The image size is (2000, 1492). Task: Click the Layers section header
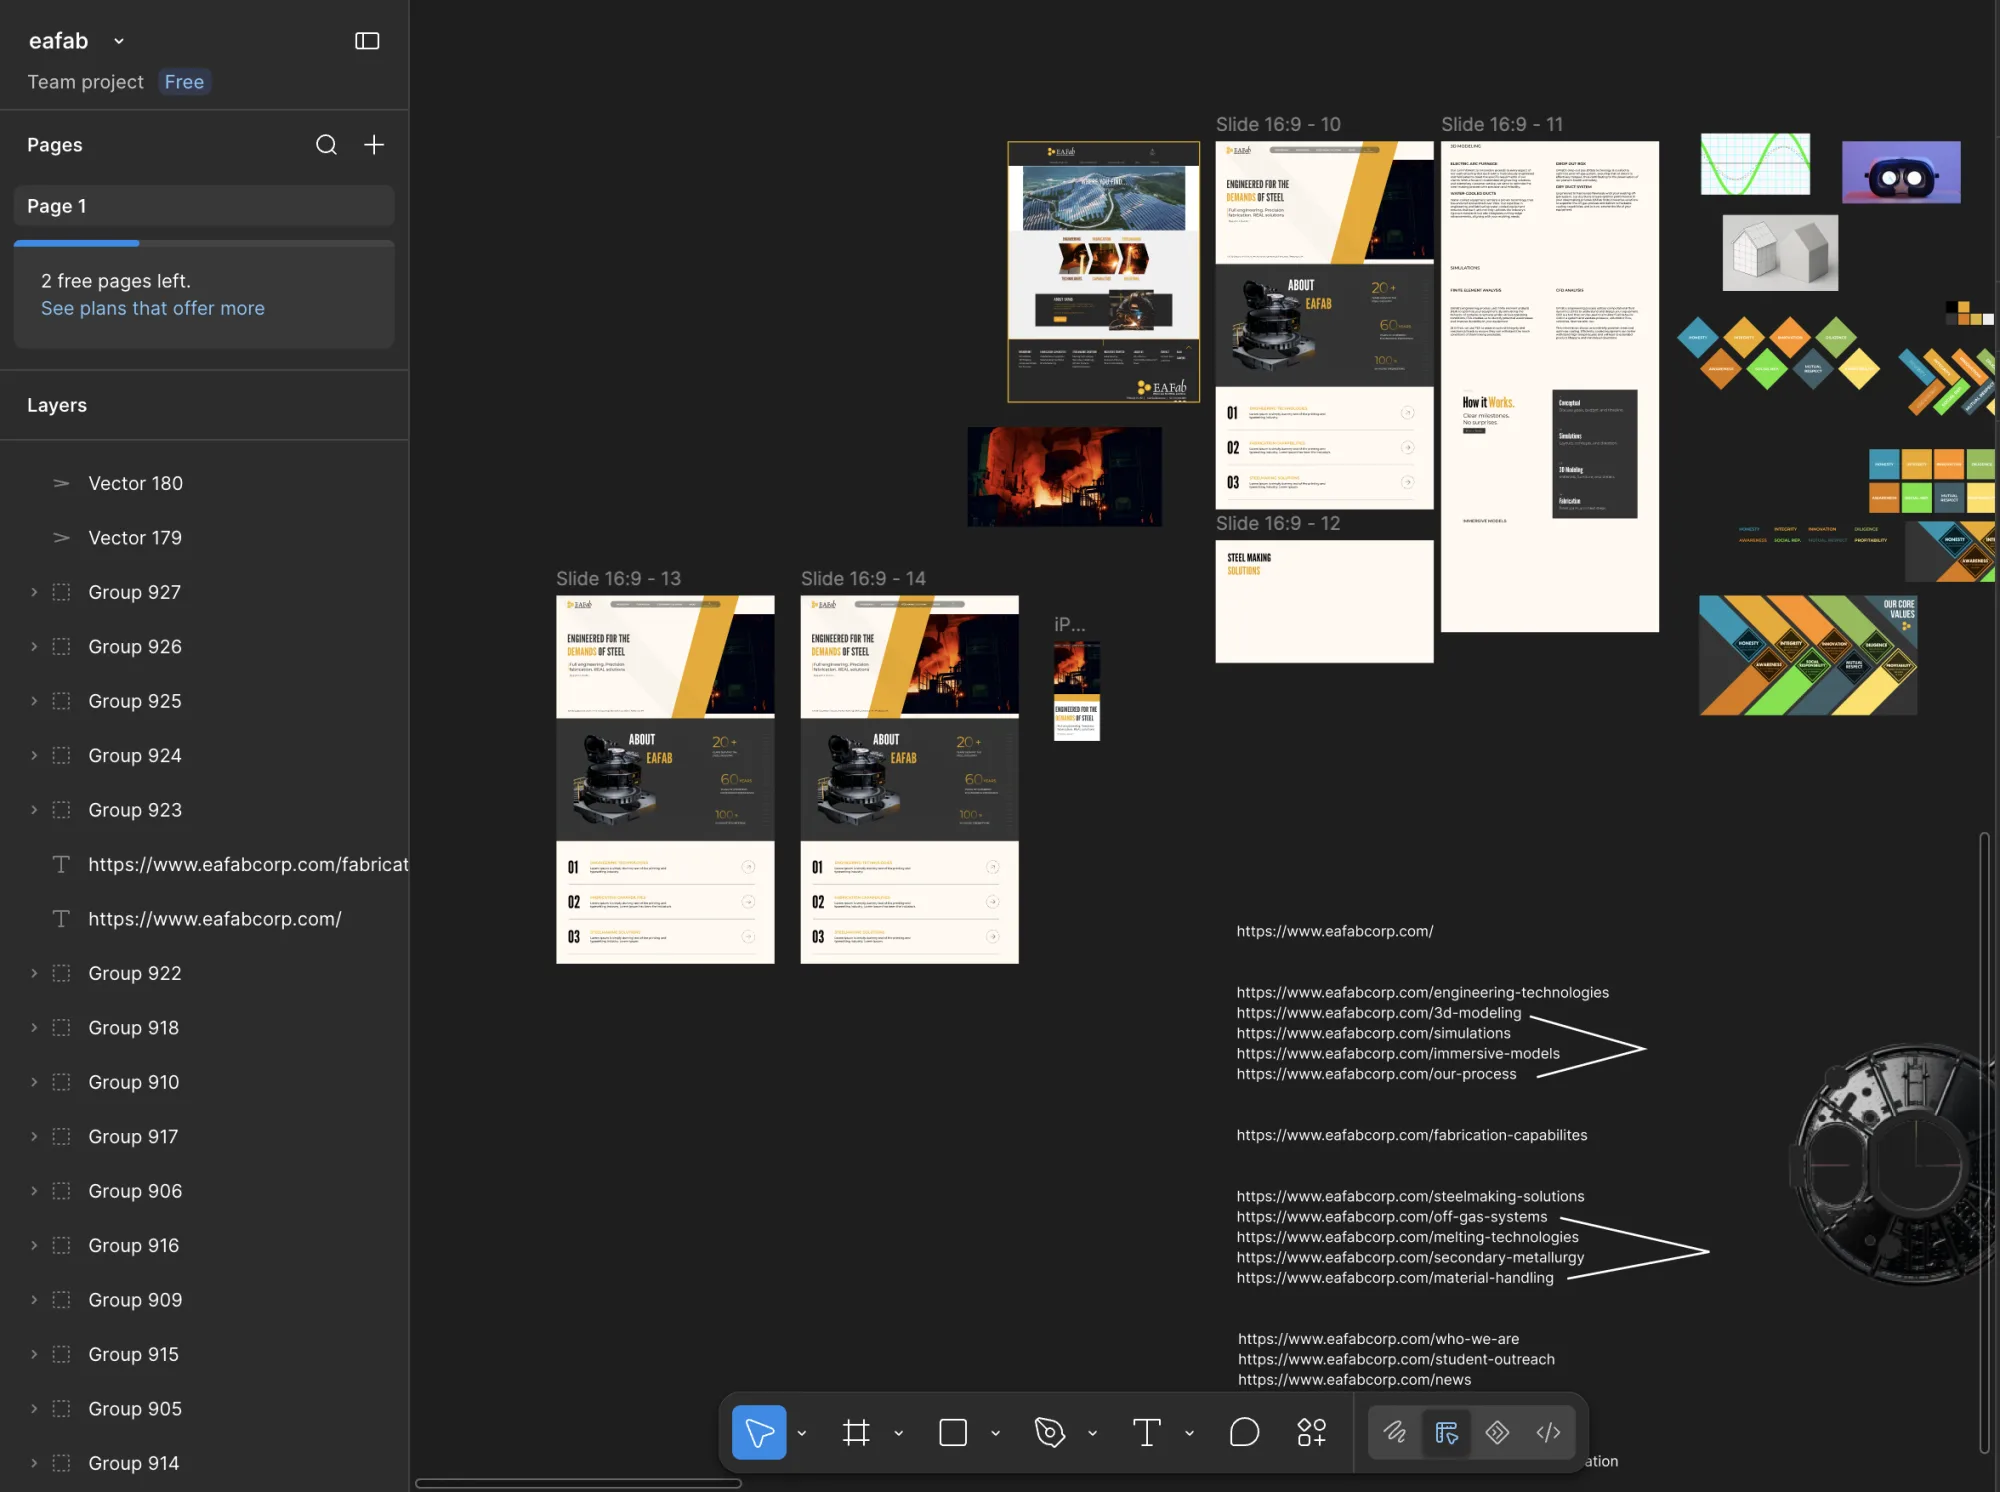click(57, 405)
